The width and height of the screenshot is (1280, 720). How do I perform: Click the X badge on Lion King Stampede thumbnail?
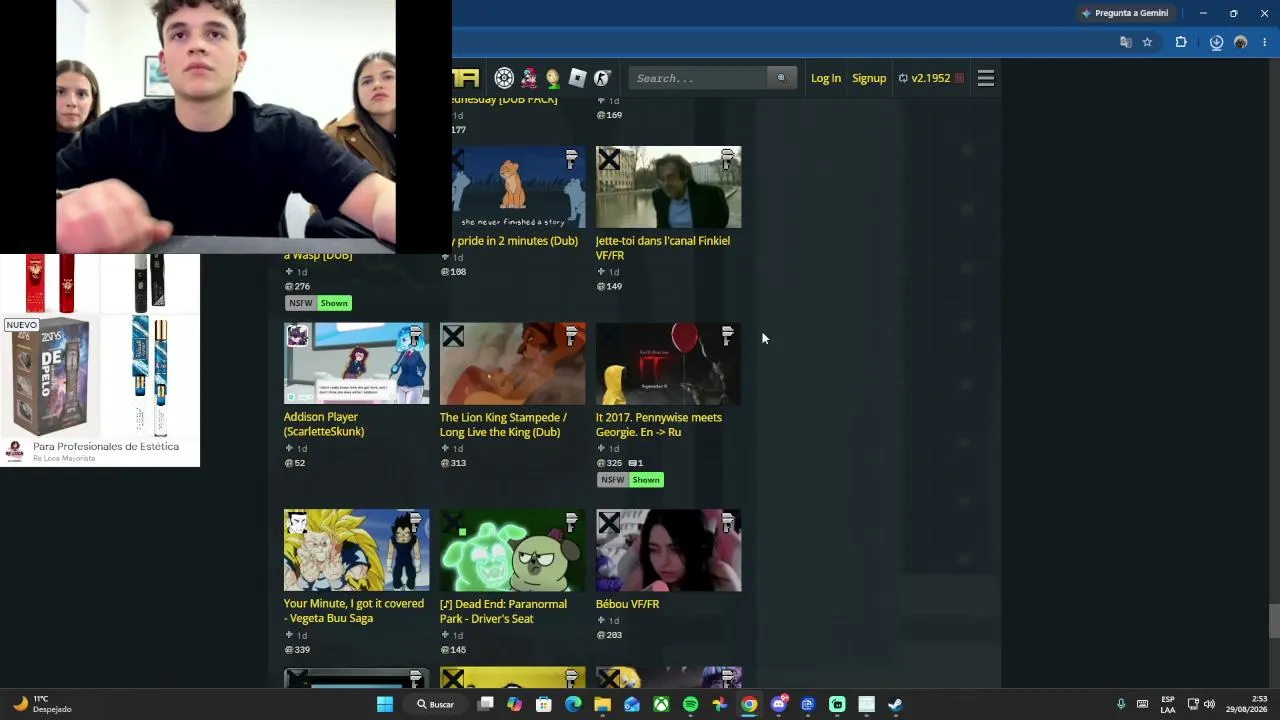tap(453, 336)
